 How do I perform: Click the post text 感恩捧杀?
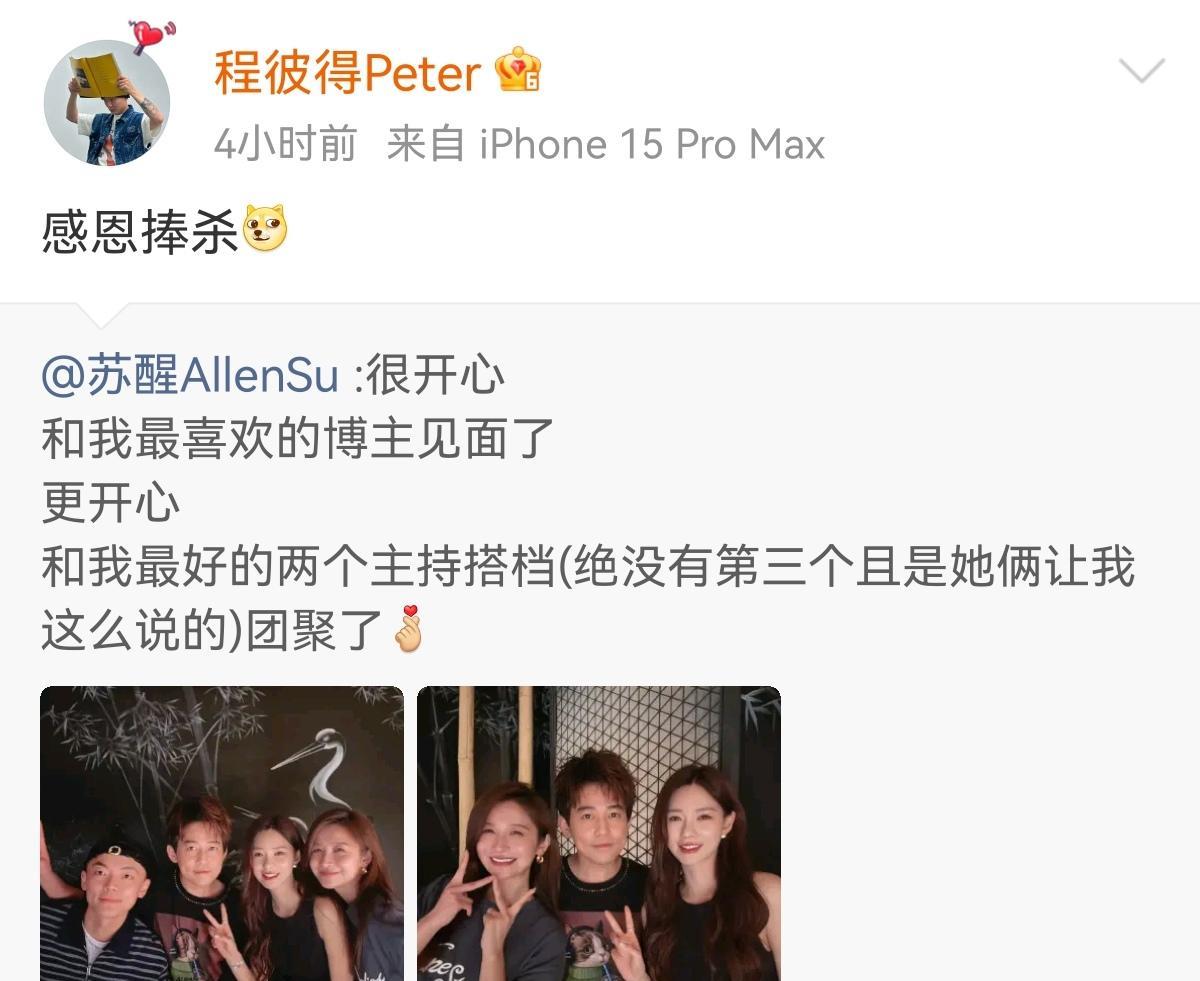point(140,230)
